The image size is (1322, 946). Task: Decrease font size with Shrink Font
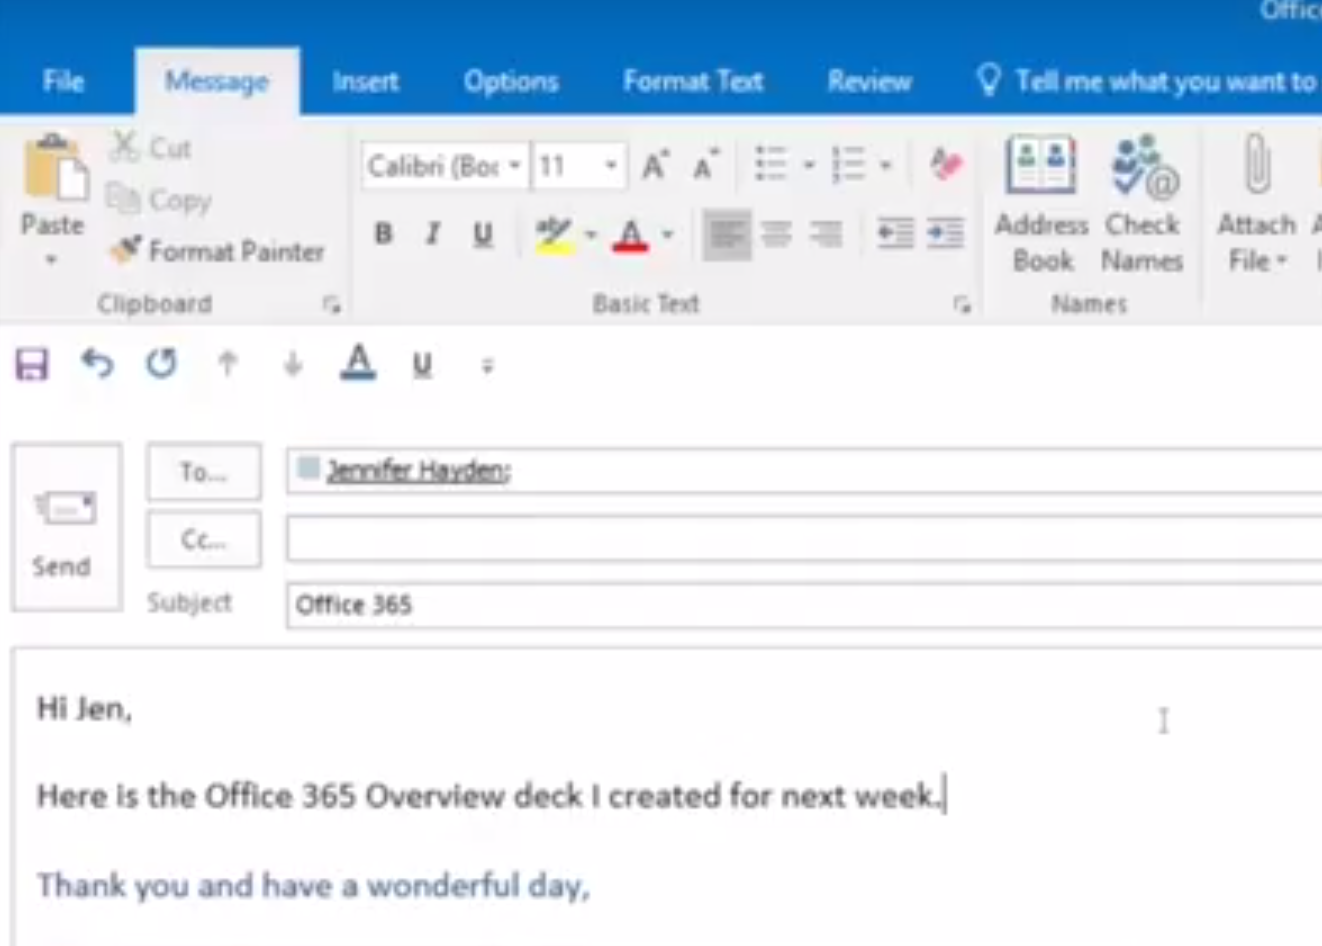pos(706,165)
